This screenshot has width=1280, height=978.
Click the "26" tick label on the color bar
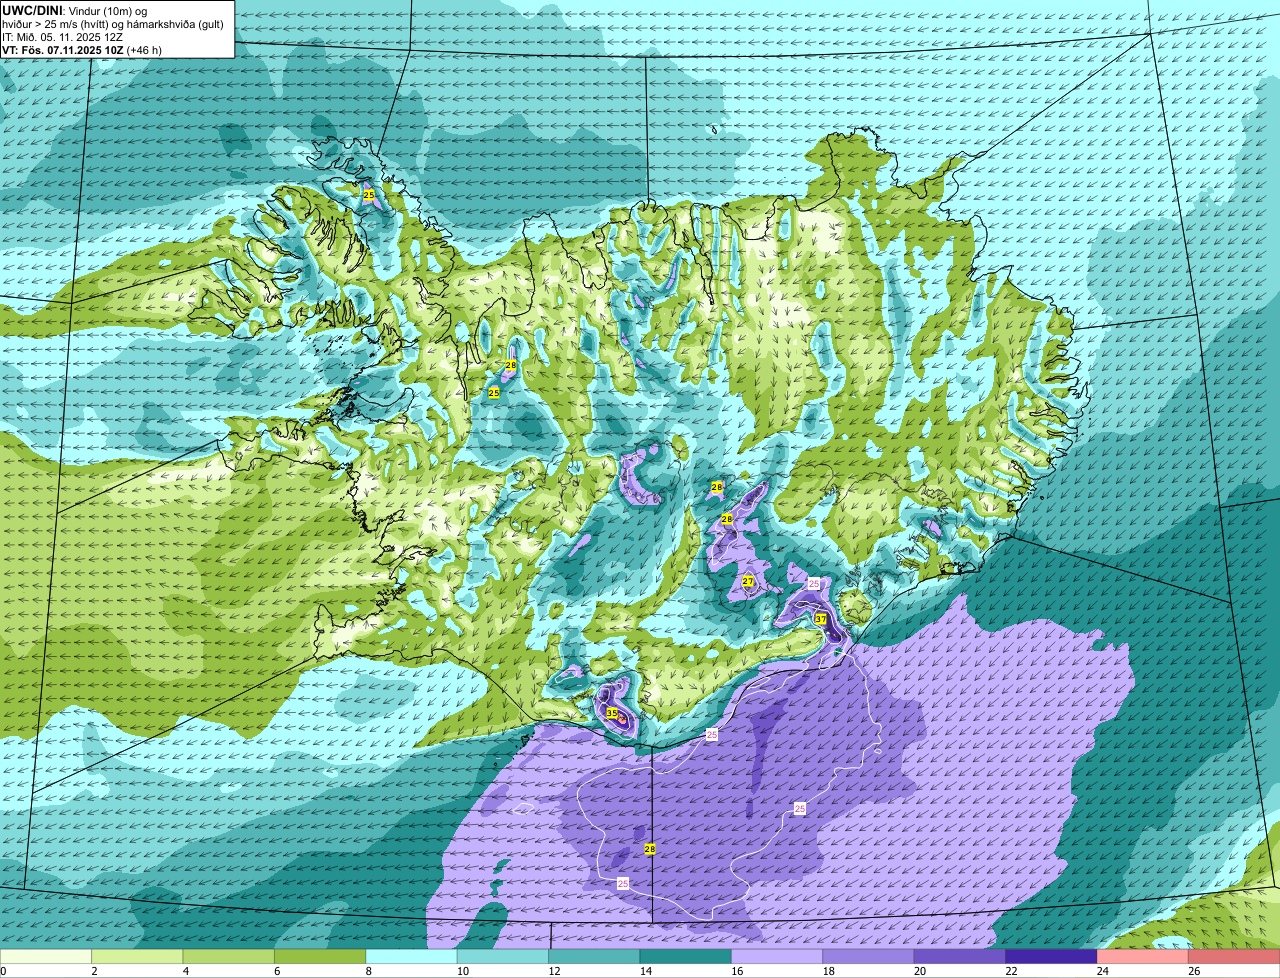click(1194, 971)
